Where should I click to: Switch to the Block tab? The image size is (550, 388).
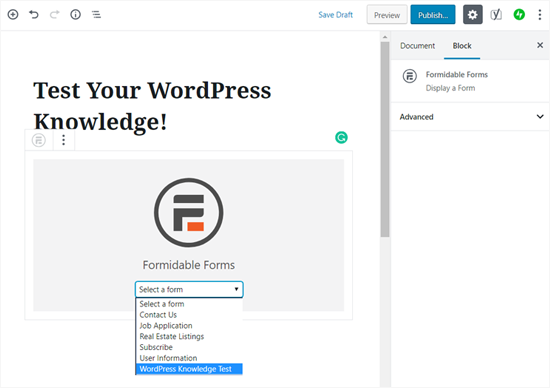tap(462, 46)
